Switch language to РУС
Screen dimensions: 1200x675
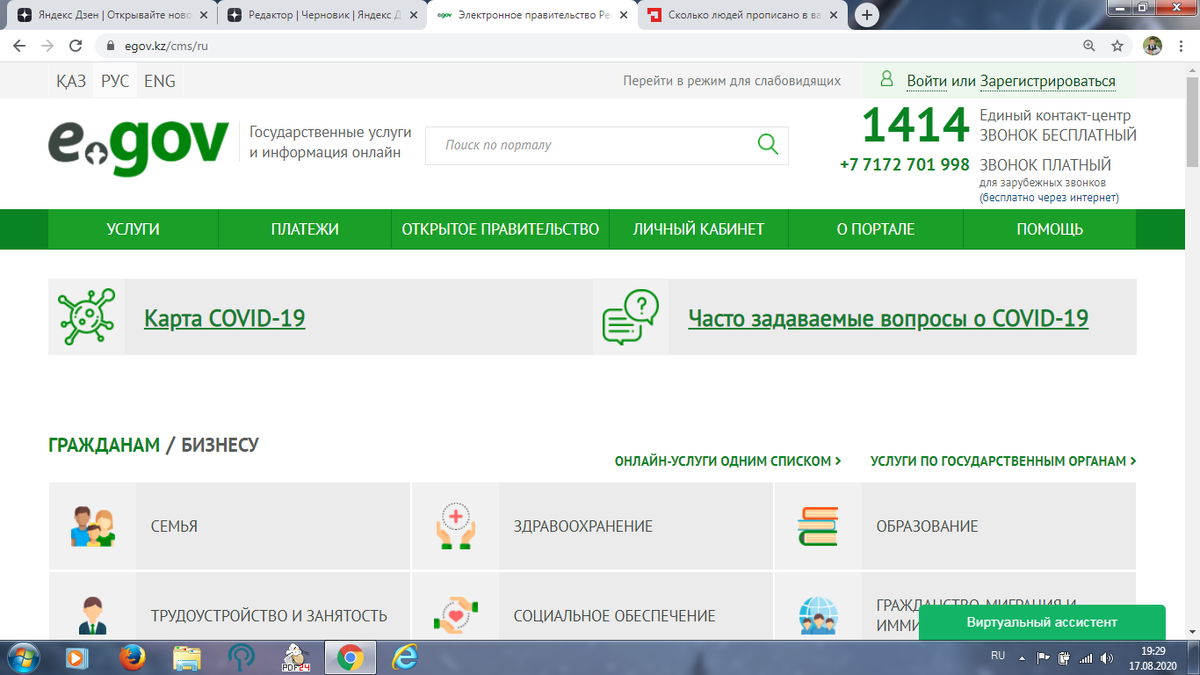pyautogui.click(x=115, y=81)
